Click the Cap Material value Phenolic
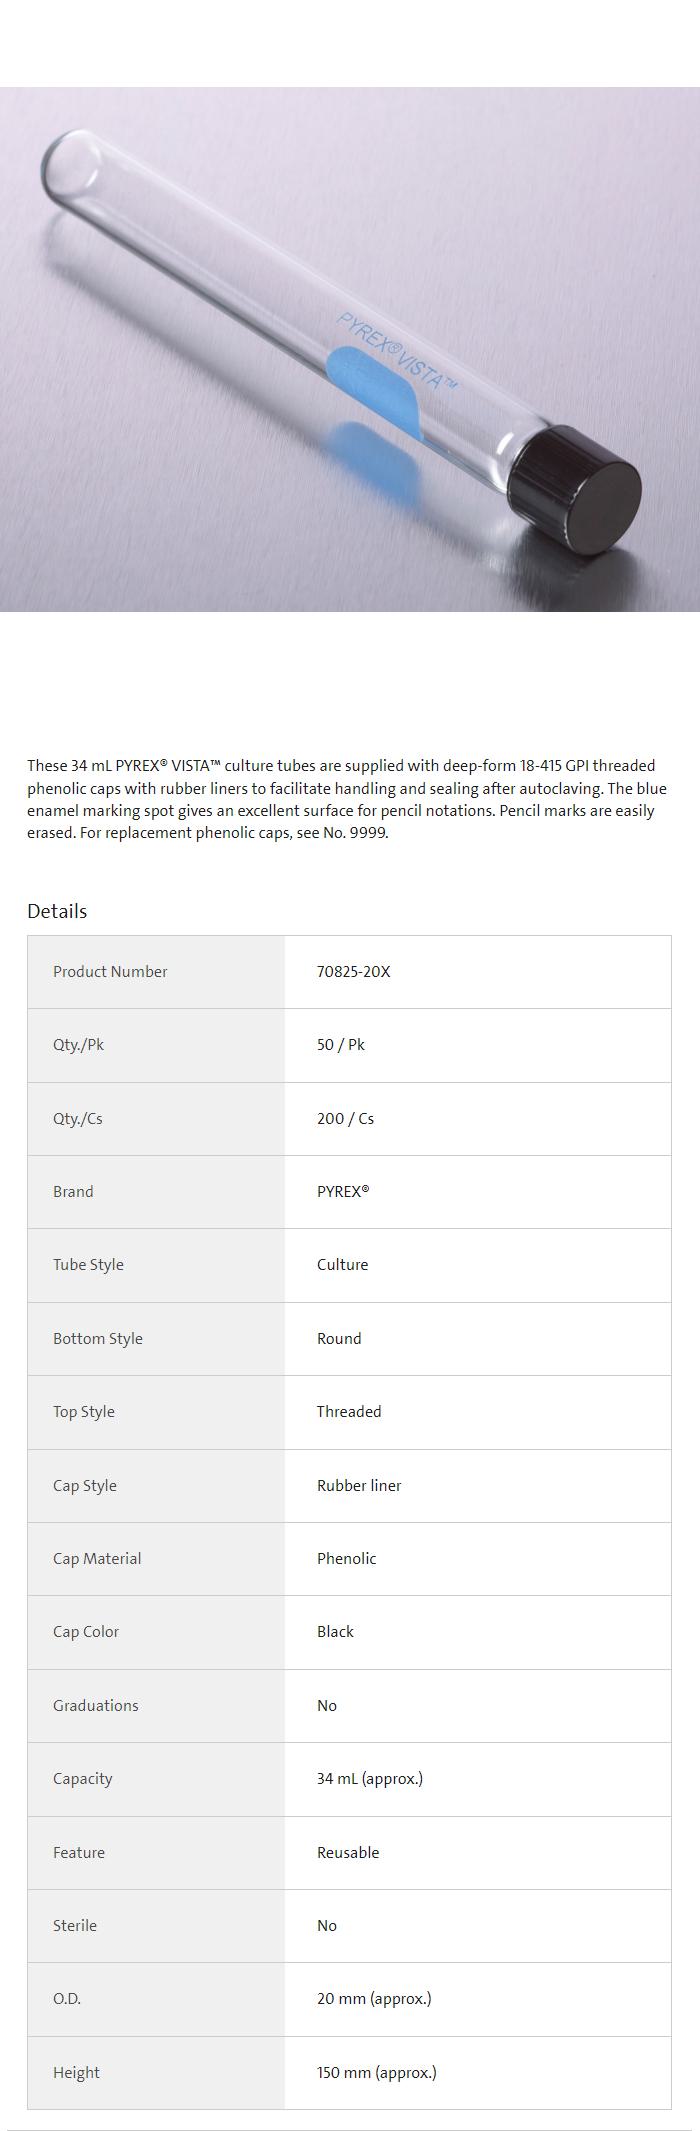Viewport: 700px width, 2131px height. pyautogui.click(x=346, y=1559)
